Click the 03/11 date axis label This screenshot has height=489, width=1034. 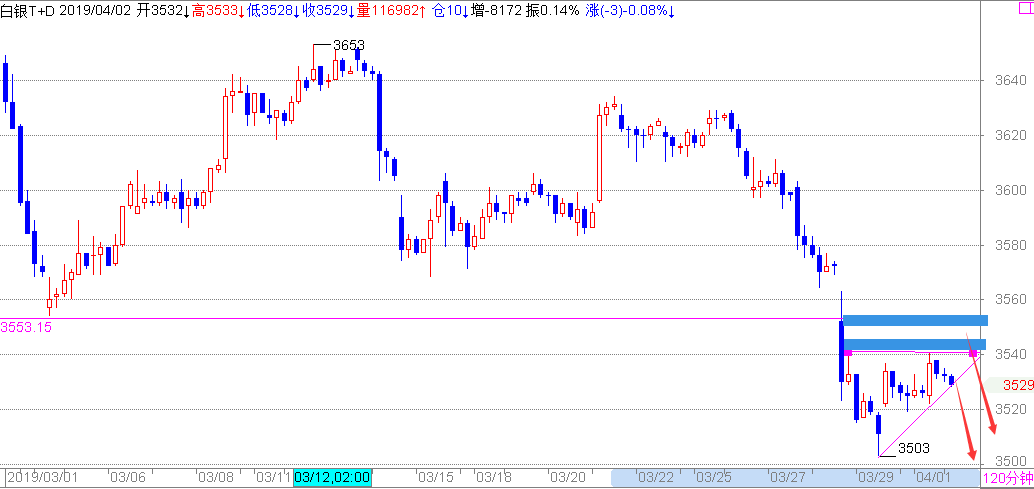[x=274, y=477]
